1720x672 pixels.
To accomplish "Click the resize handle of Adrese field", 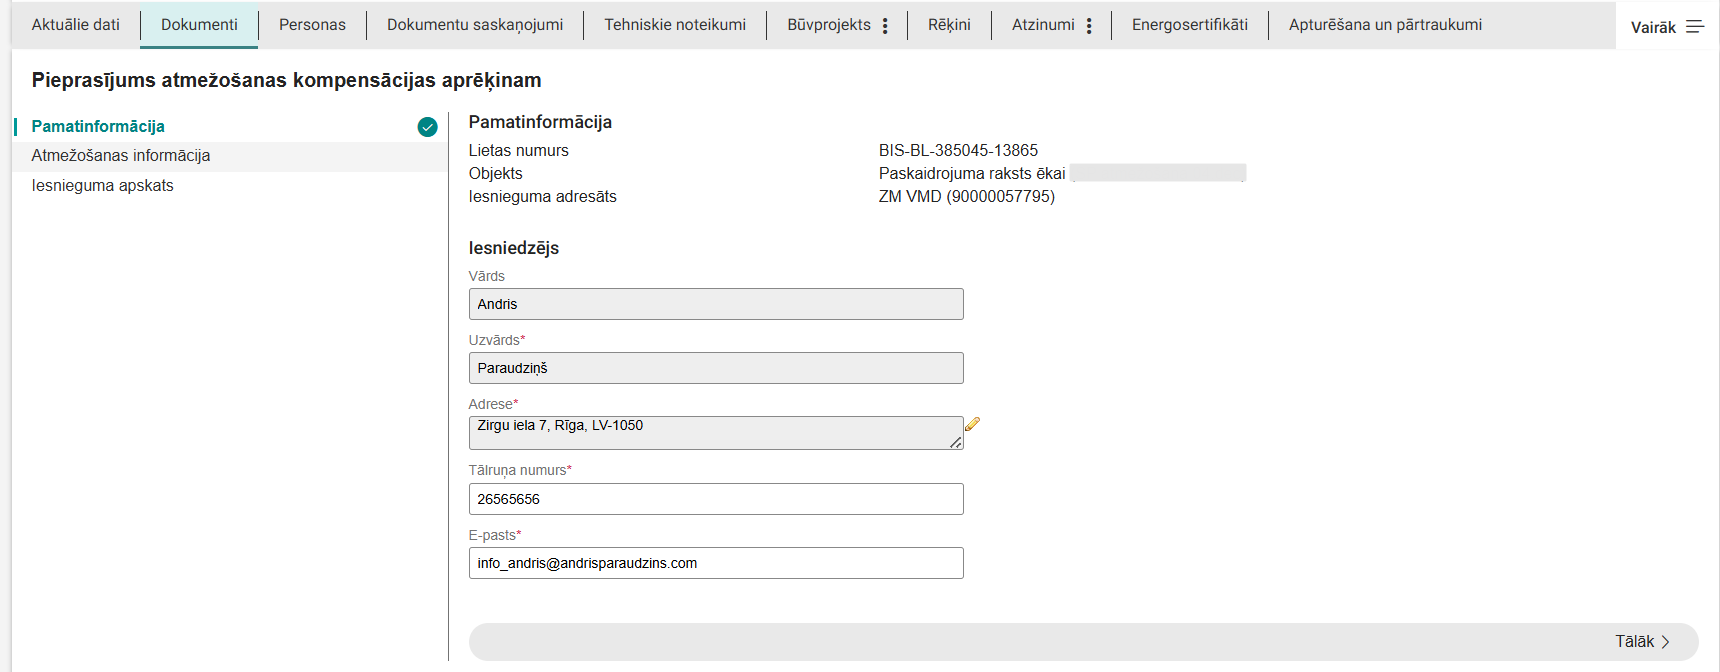I will point(956,442).
